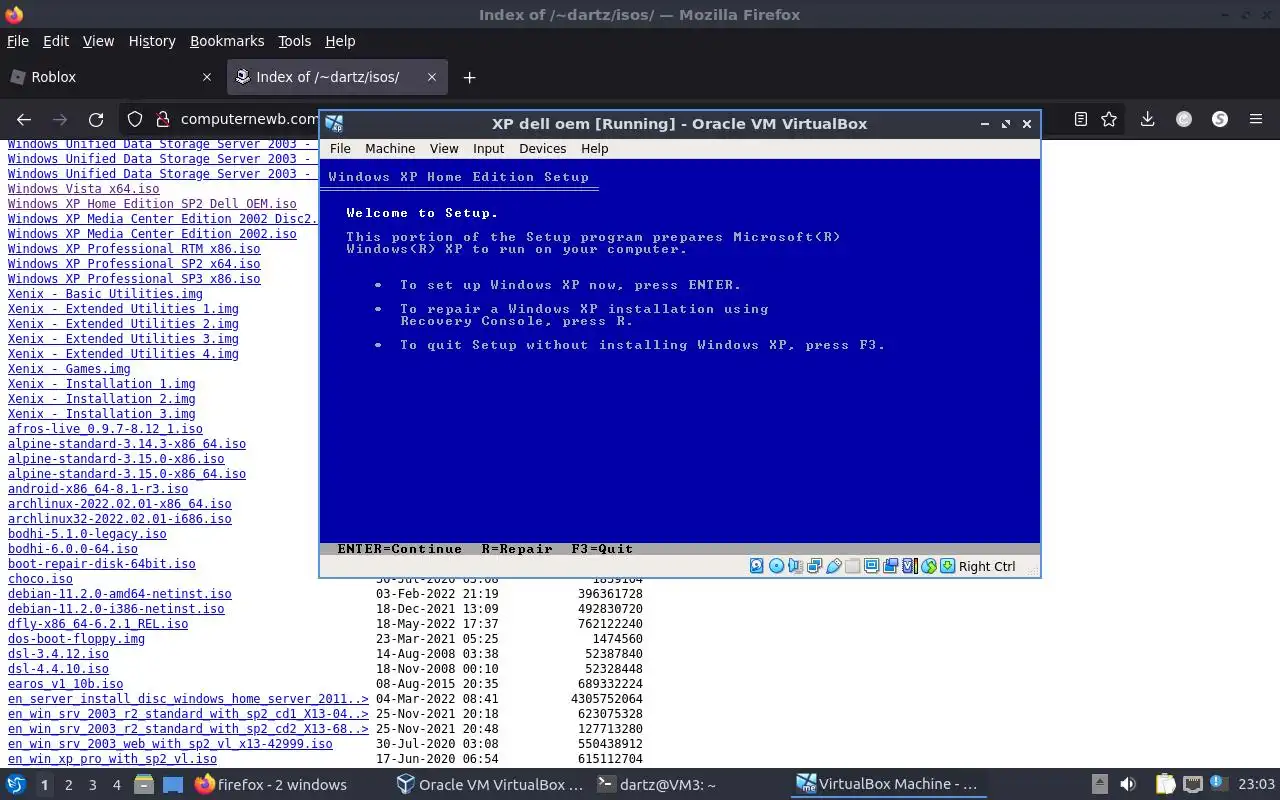Open boot-repair-disk-64bit.iso link

point(102,564)
